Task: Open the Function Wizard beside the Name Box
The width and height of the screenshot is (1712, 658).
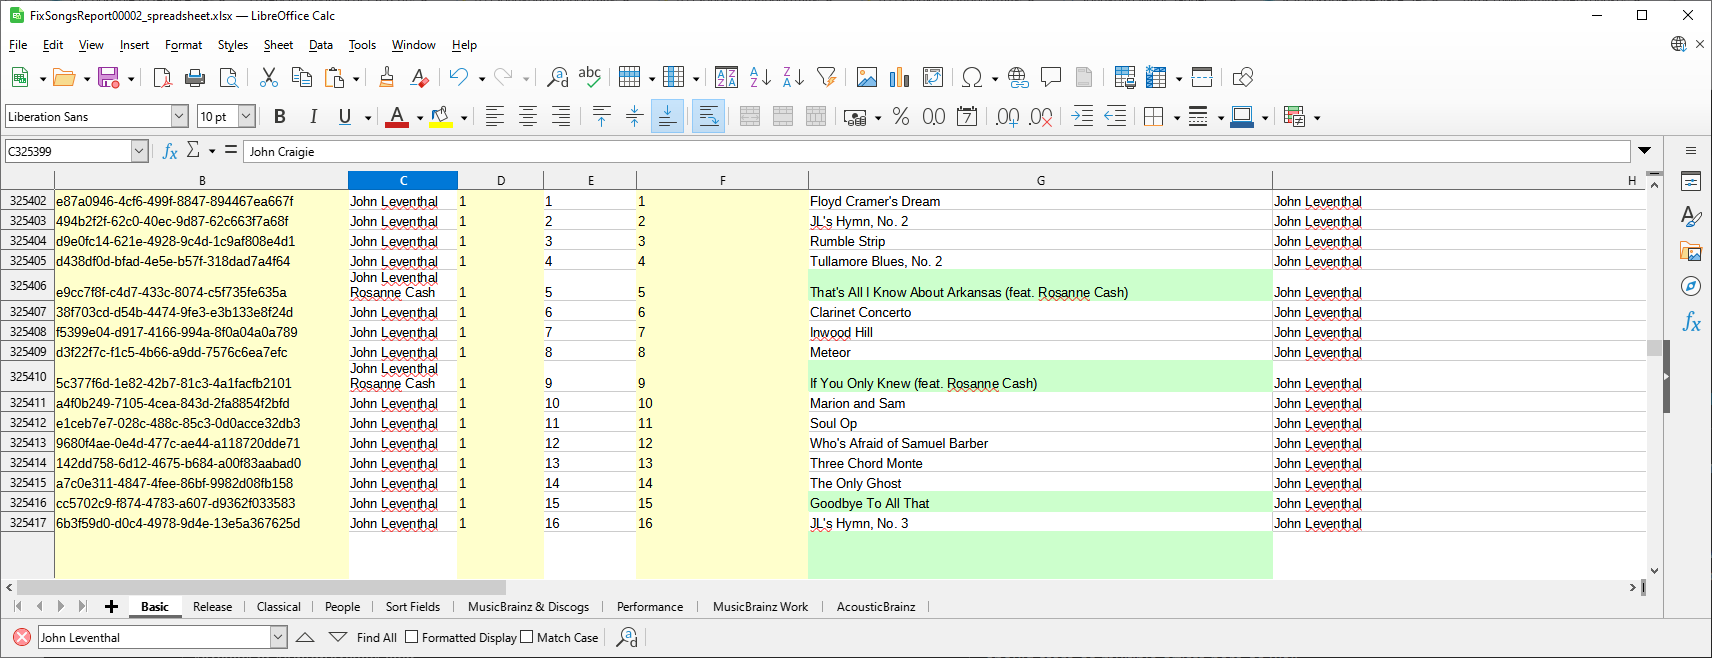Action: pos(170,151)
